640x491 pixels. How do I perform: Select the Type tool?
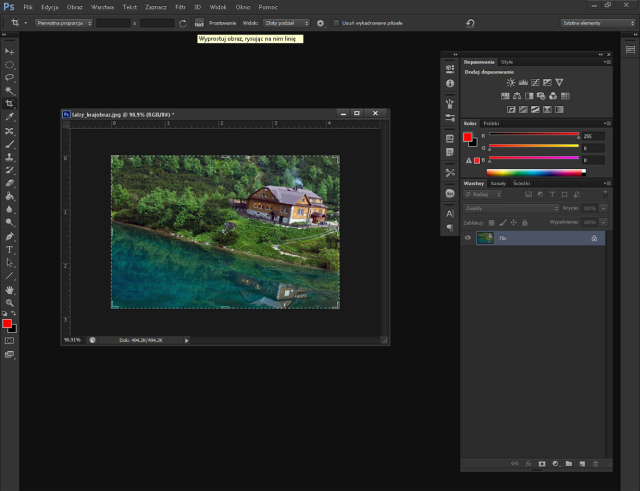click(x=9, y=249)
